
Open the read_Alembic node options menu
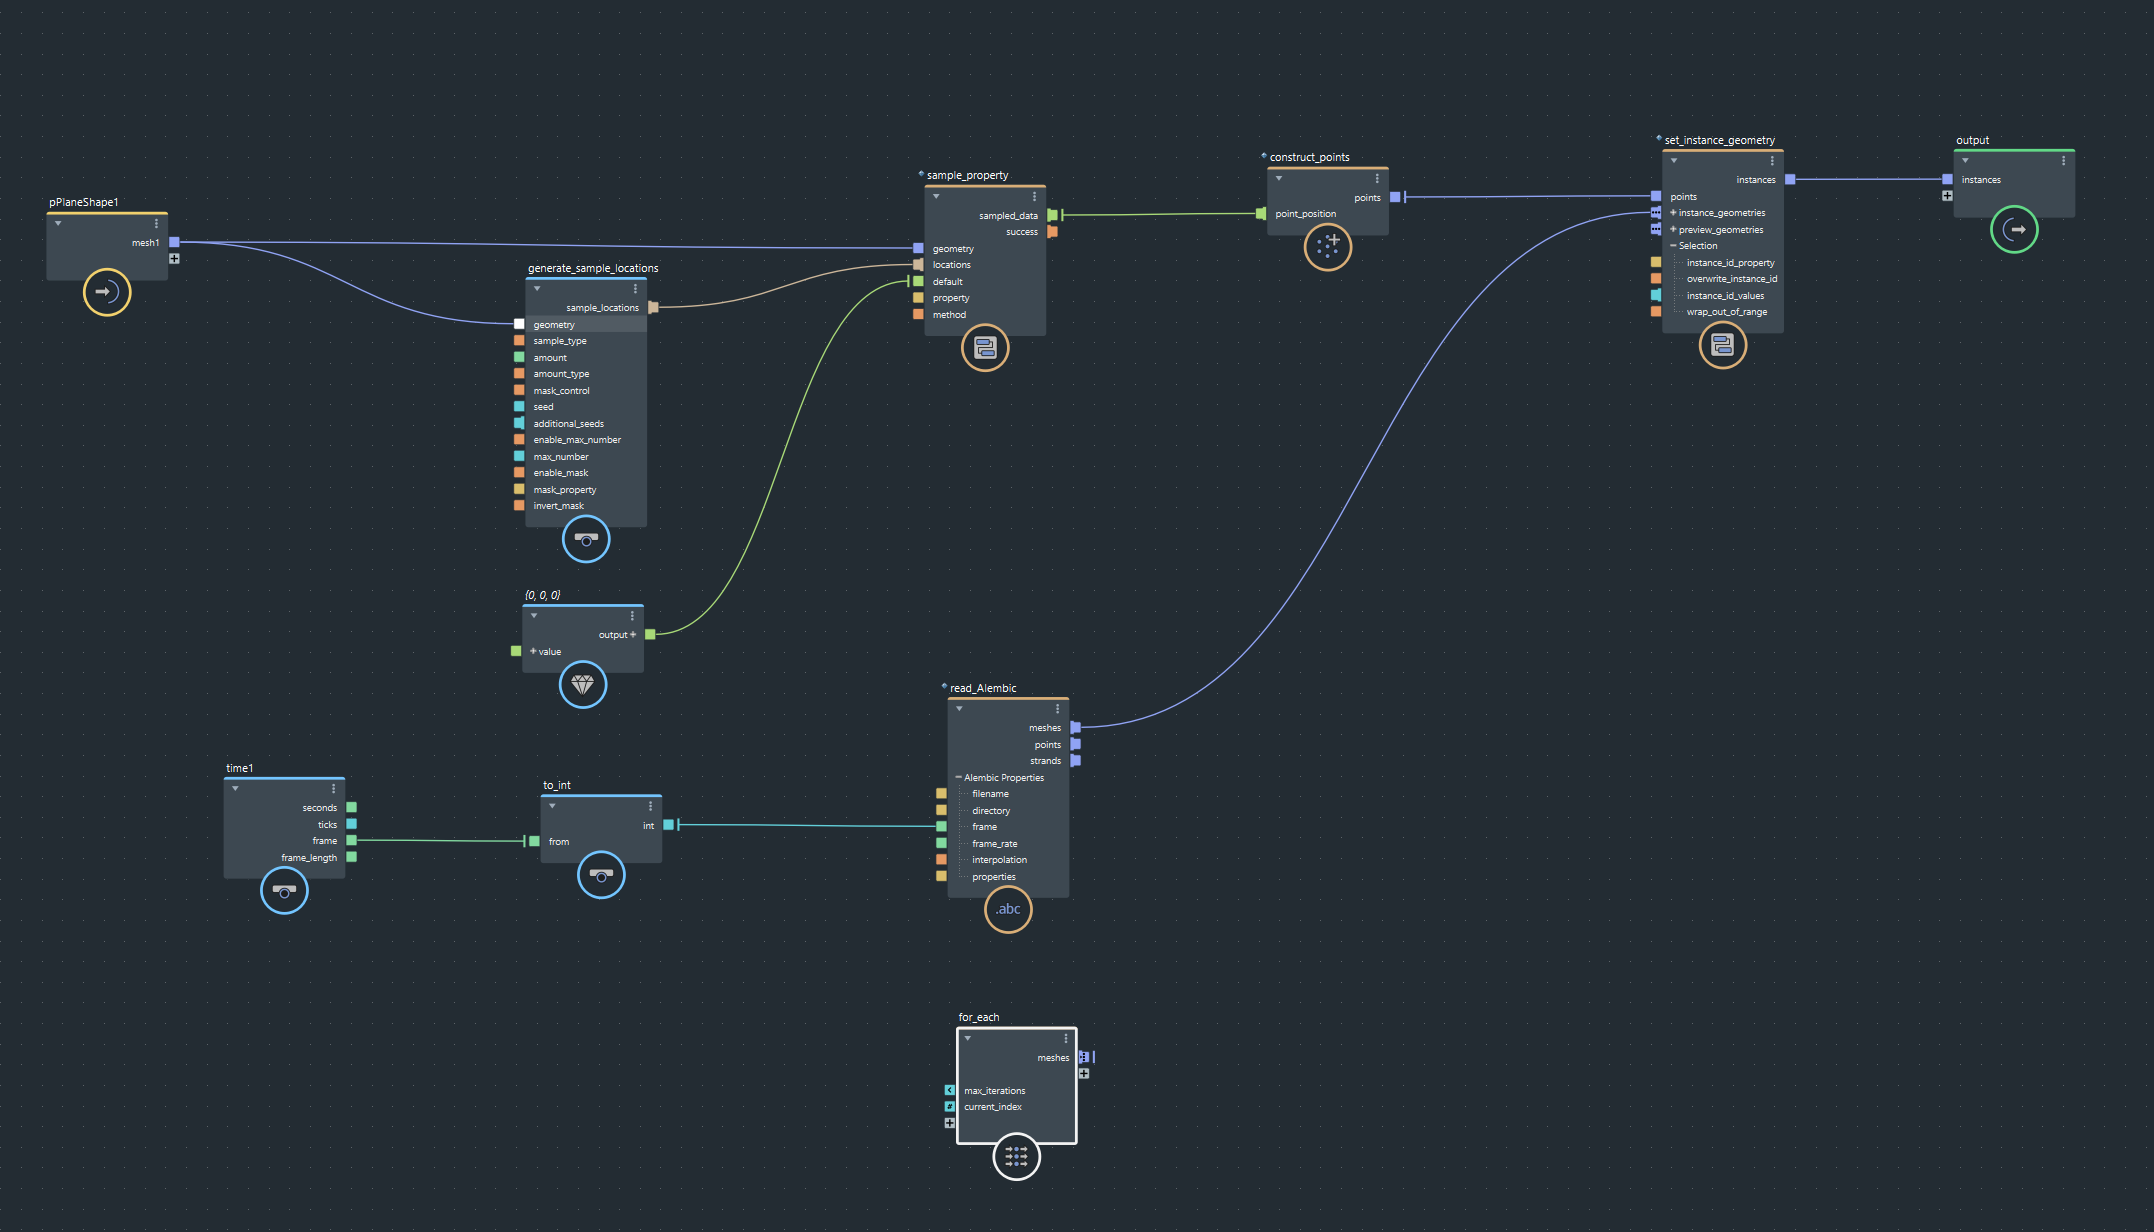(1057, 709)
